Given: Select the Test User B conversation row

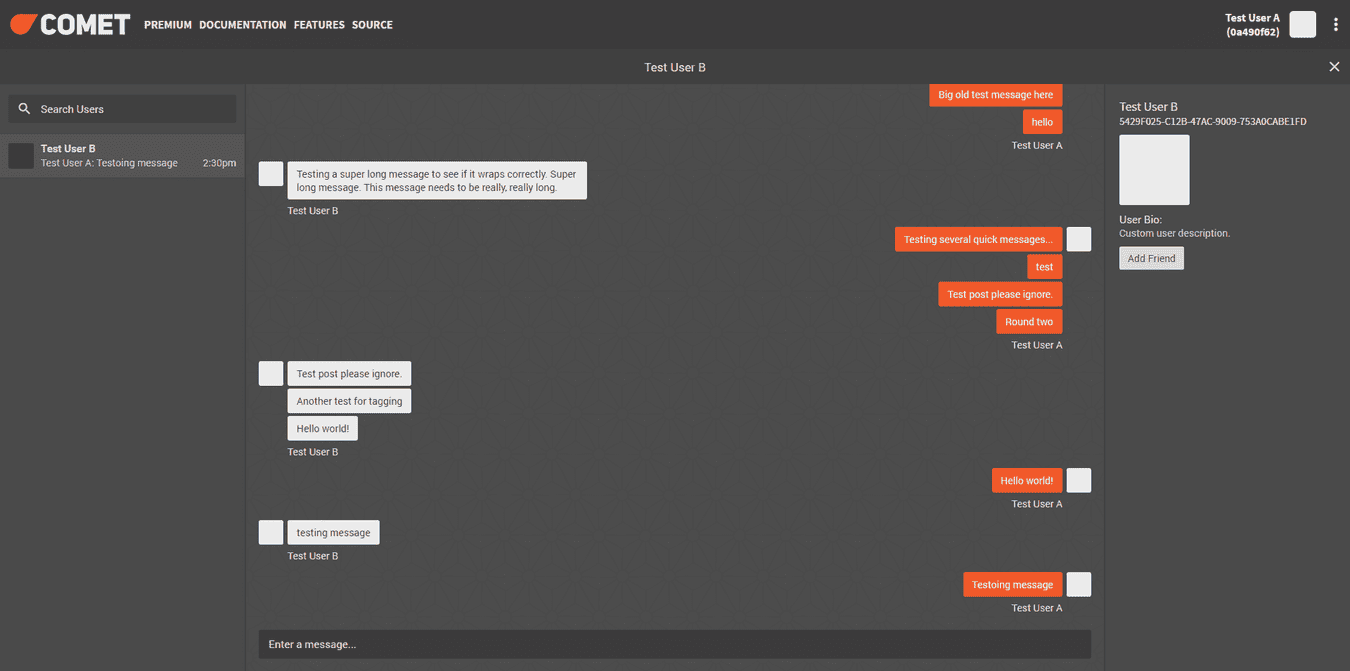Looking at the screenshot, I should [122, 156].
